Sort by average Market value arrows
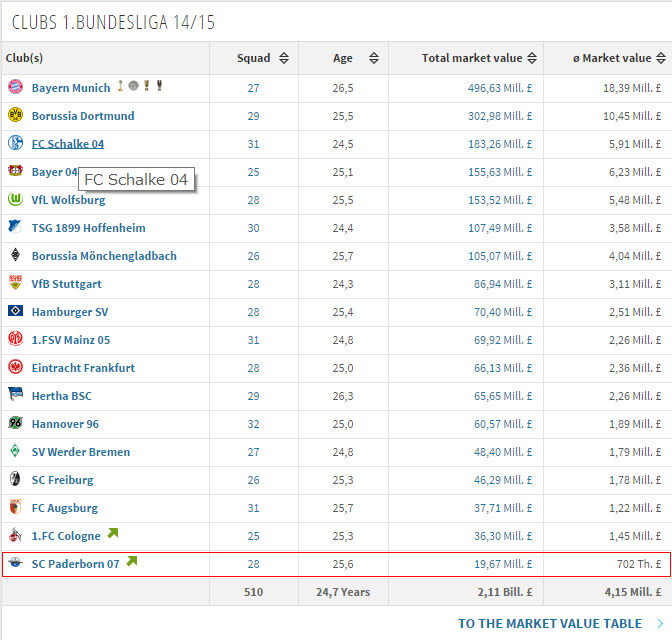672x640 pixels. (x=663, y=59)
